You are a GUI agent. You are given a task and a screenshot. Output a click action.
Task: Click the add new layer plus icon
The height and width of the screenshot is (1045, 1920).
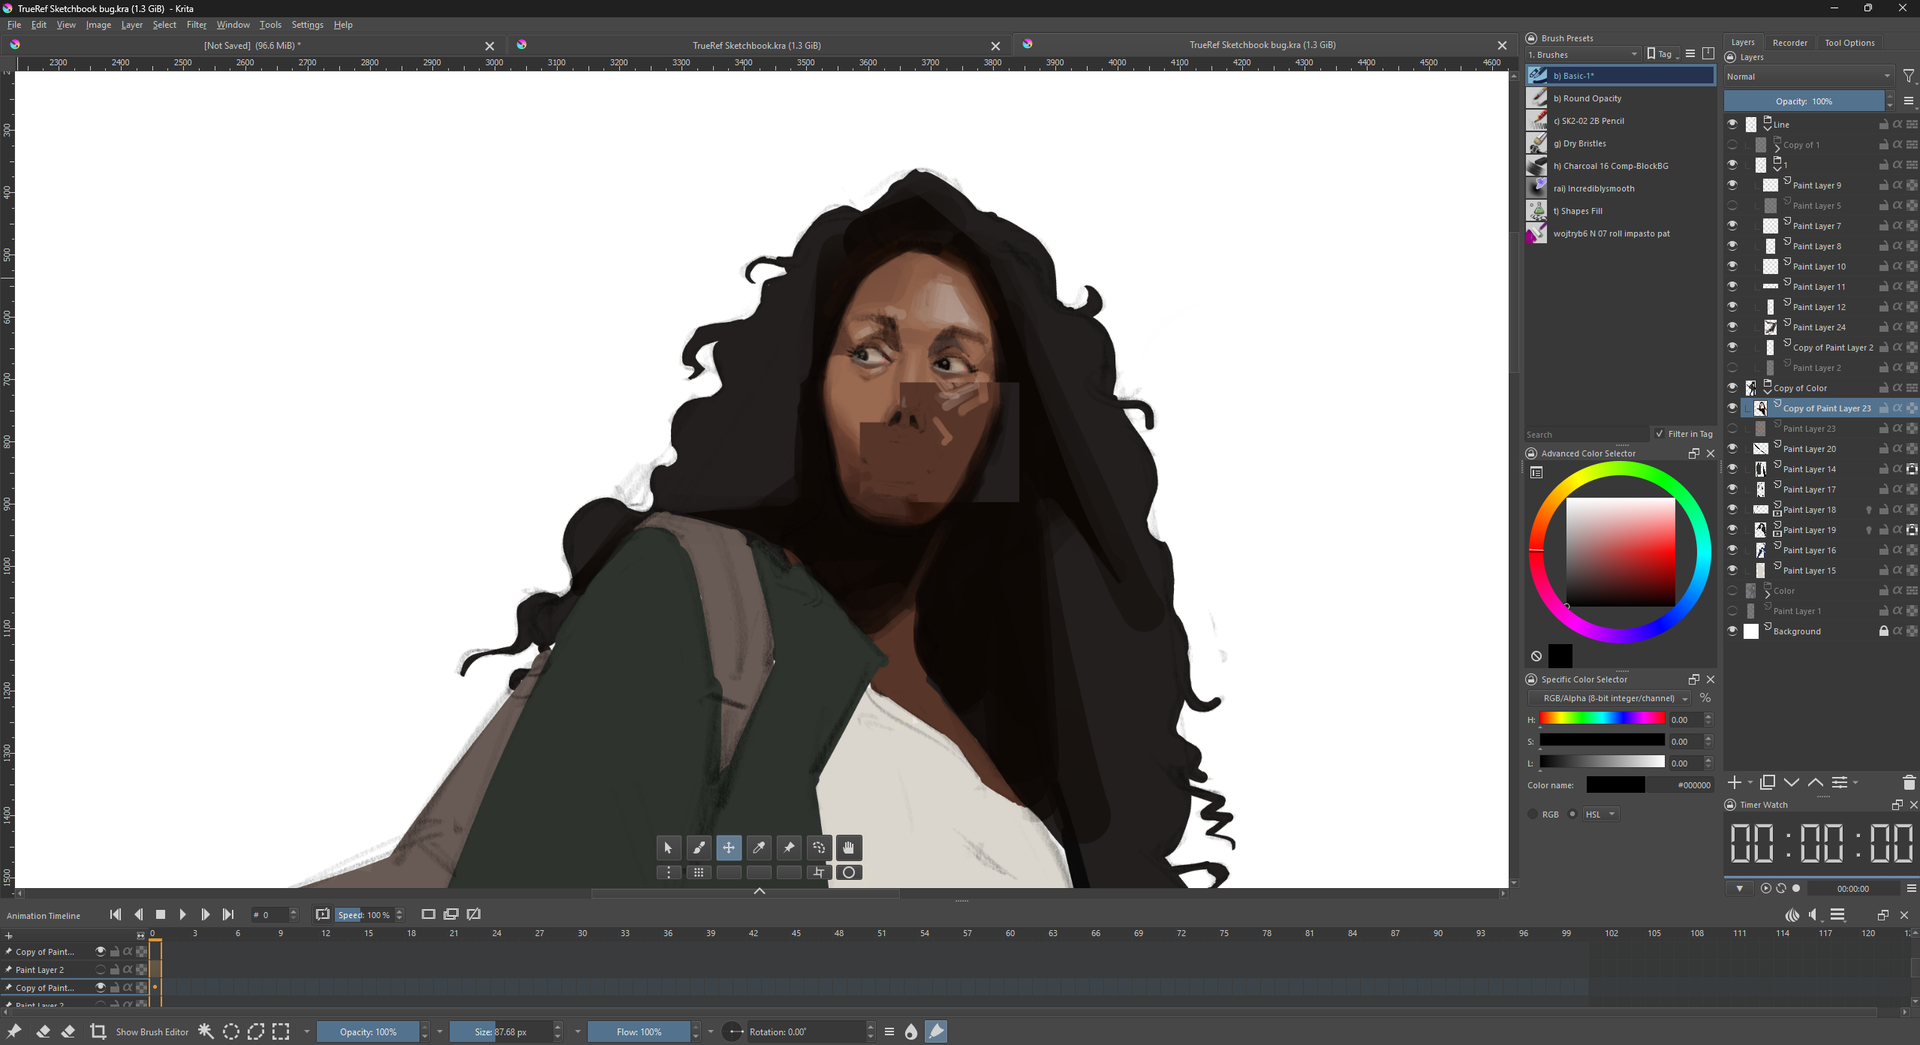pos(1735,783)
